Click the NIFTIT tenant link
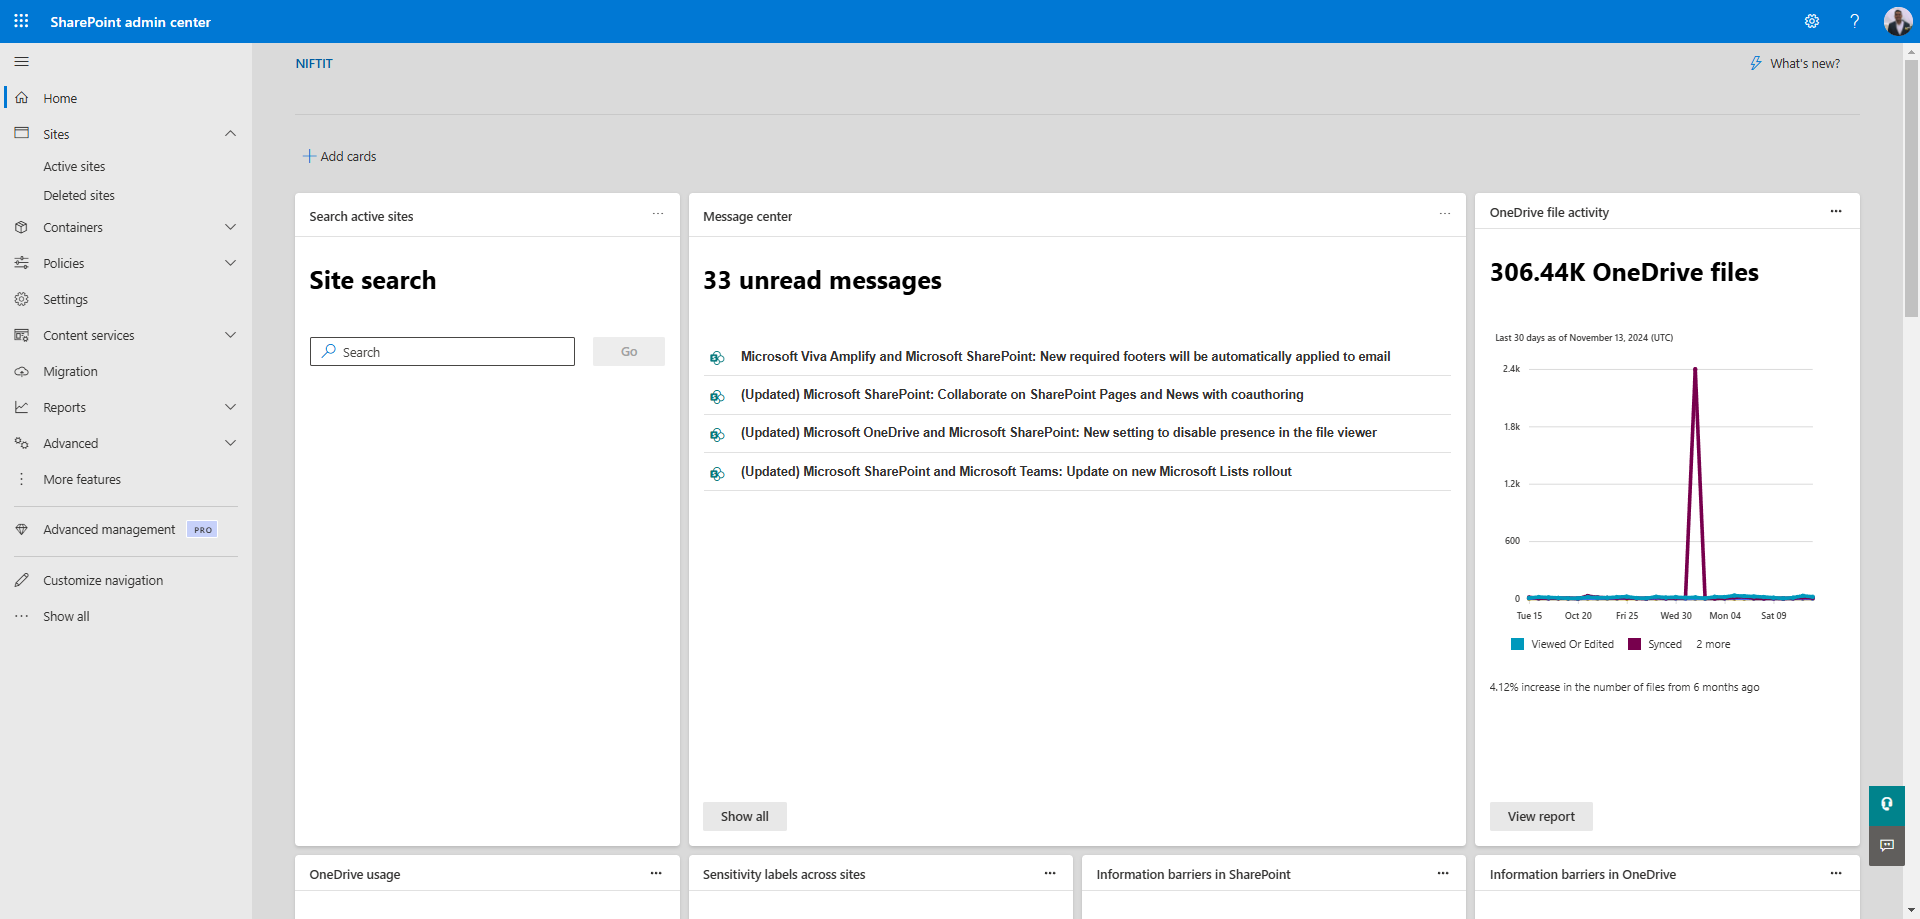Viewport: 1920px width, 919px height. coord(314,63)
